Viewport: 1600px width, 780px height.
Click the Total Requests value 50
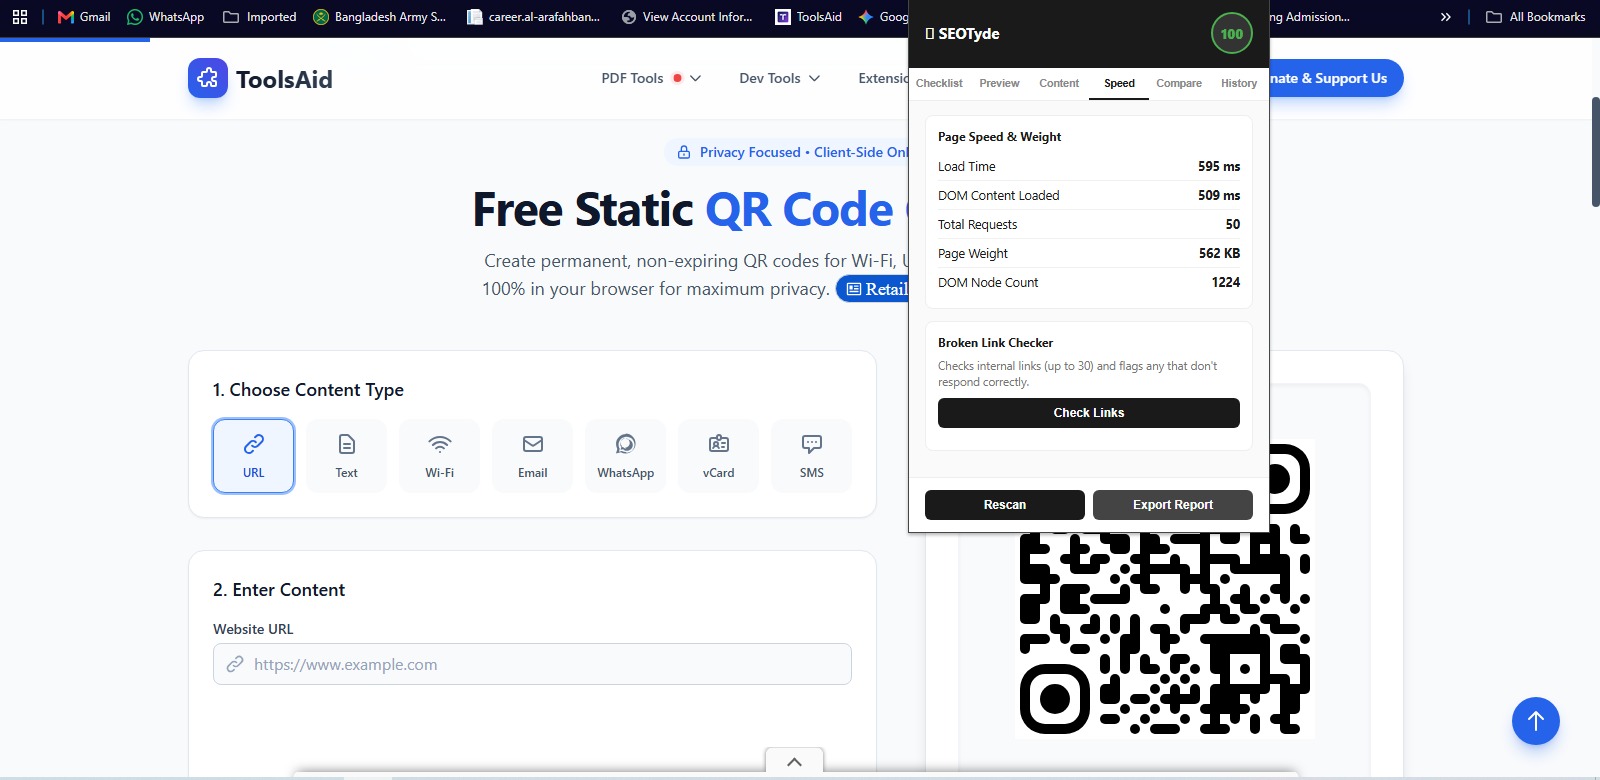[1233, 225]
